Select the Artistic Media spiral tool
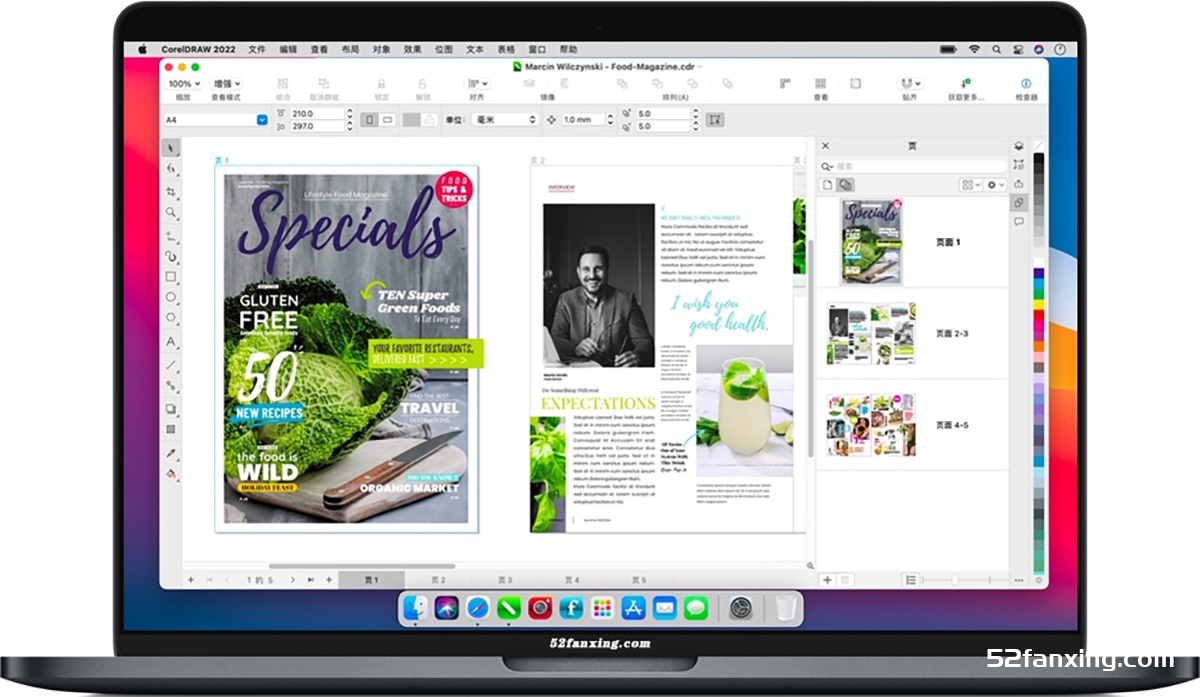1200x697 pixels. point(171,257)
